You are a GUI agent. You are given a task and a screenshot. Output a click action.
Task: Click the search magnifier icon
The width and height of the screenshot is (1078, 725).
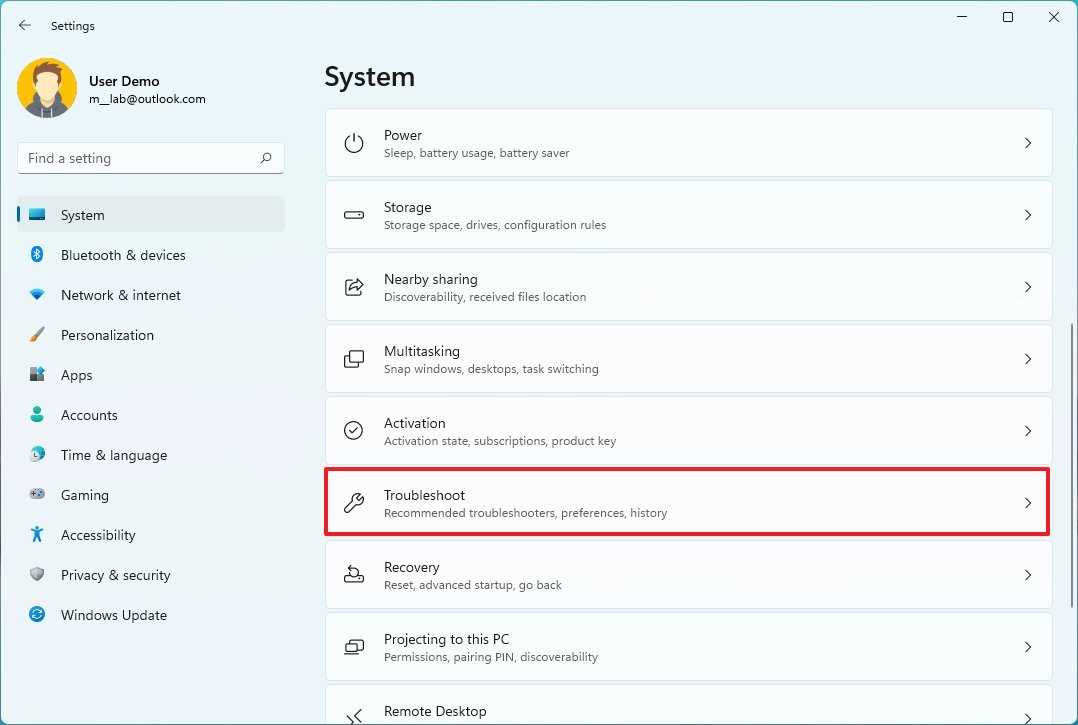pos(266,158)
